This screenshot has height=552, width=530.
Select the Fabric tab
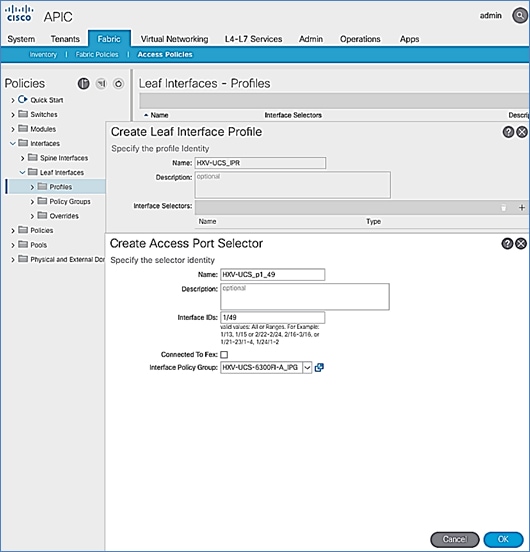click(x=109, y=38)
